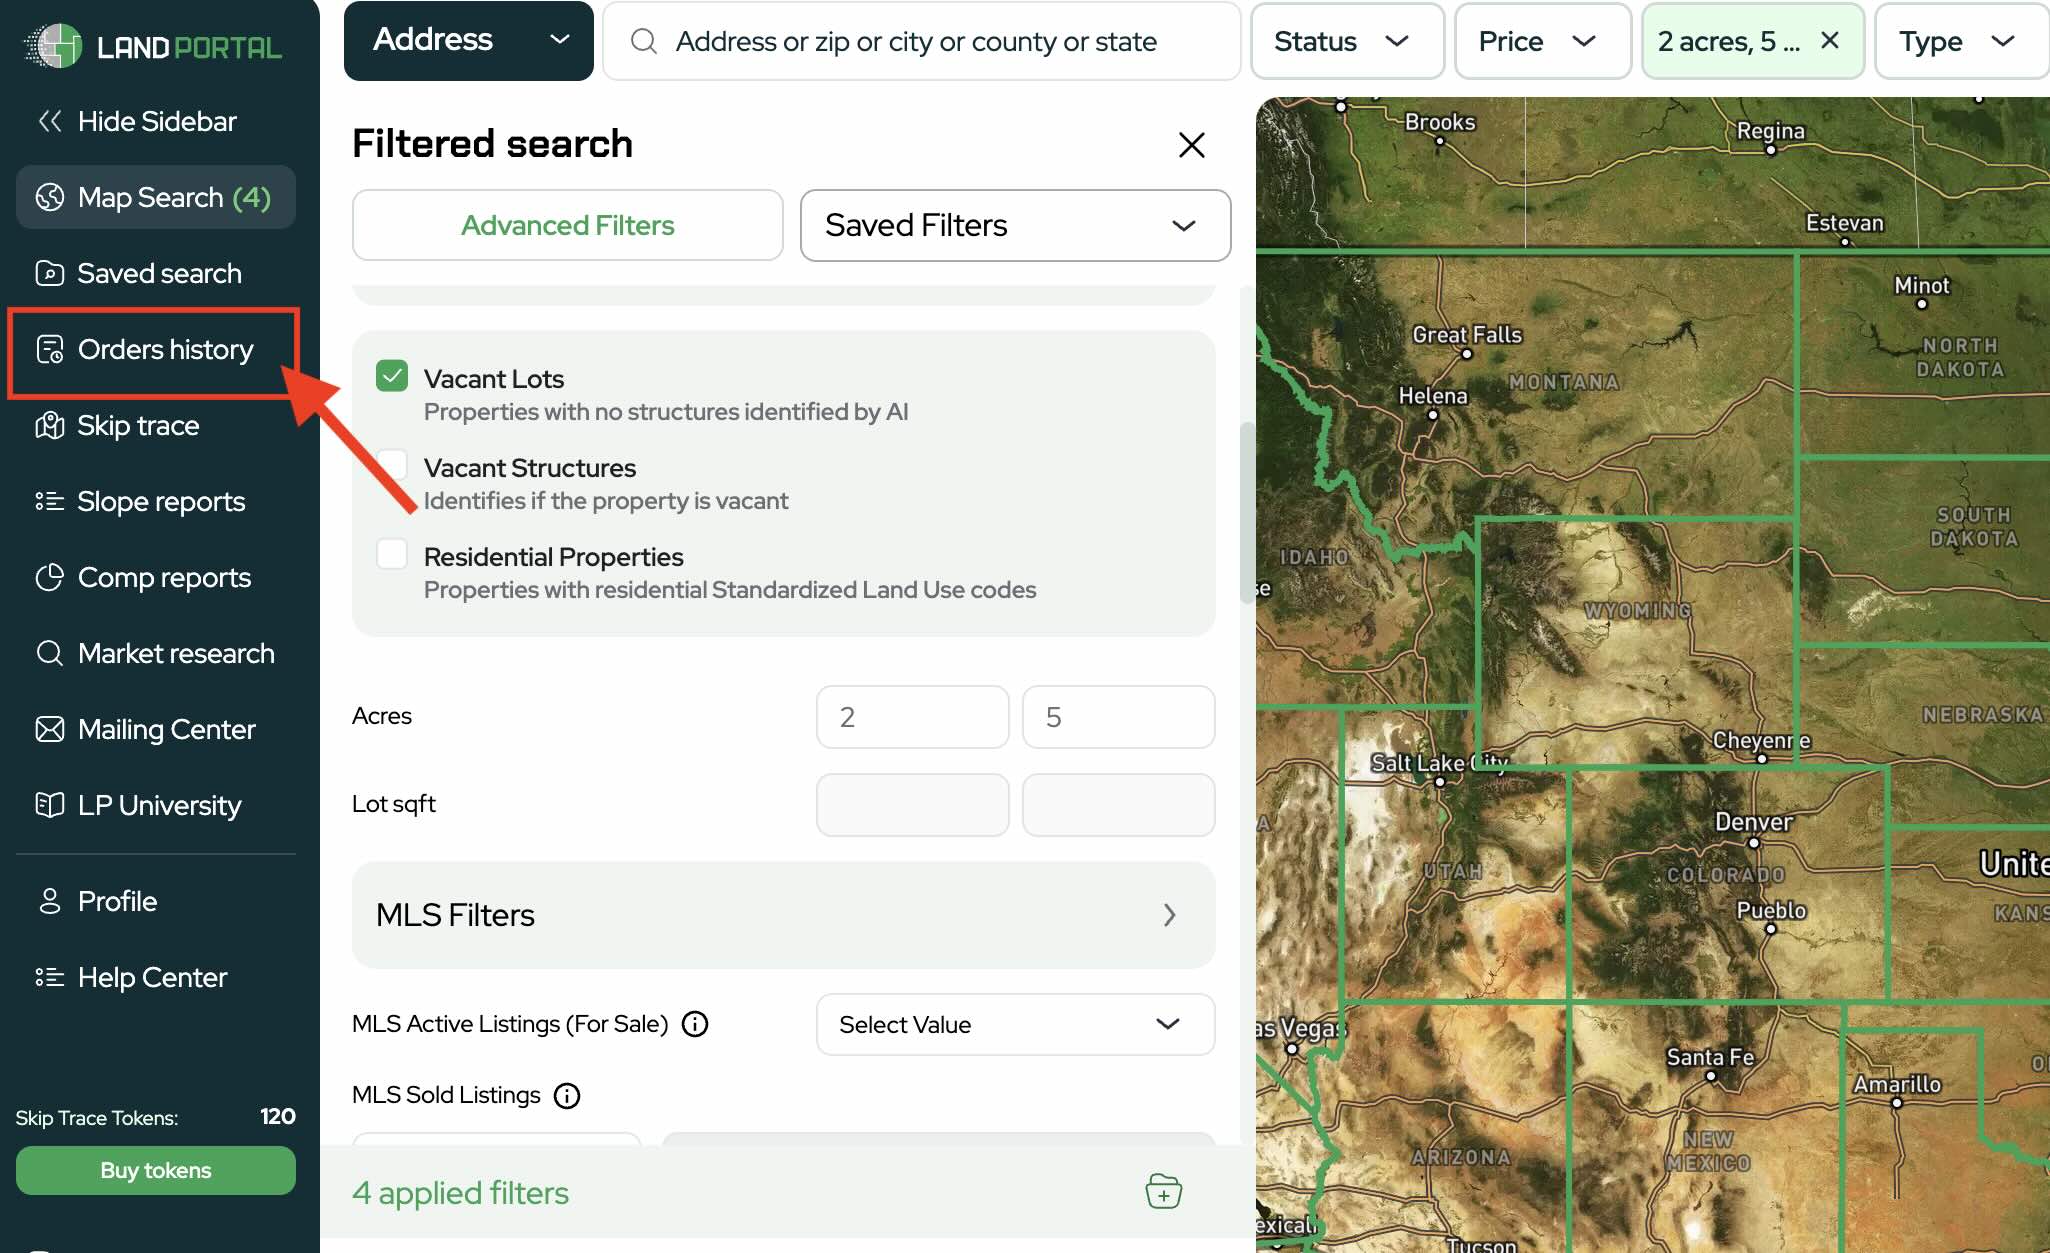Open the Select Value dropdown for MLS Active Listings
Viewport: 2050px width, 1253px height.
1015,1024
